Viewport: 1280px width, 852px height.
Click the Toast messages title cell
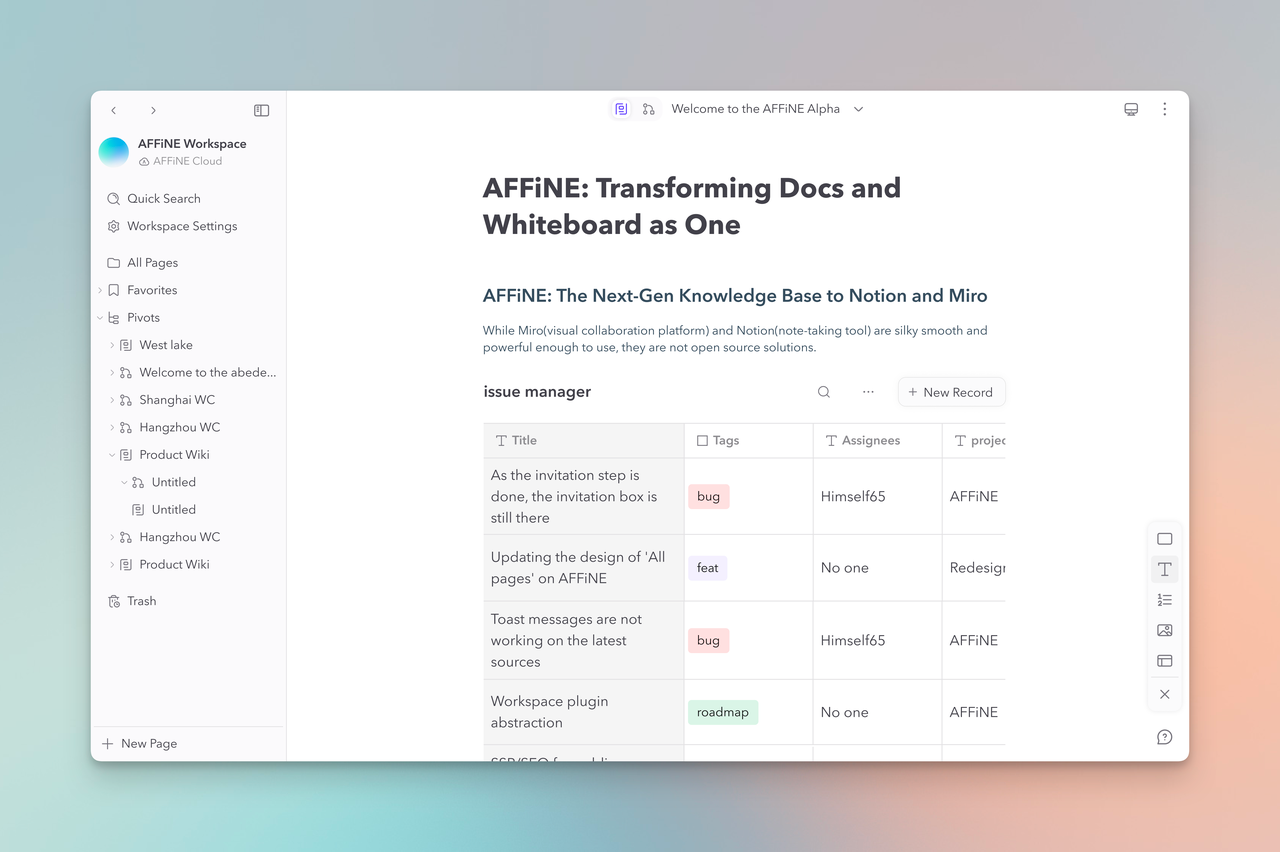point(583,640)
